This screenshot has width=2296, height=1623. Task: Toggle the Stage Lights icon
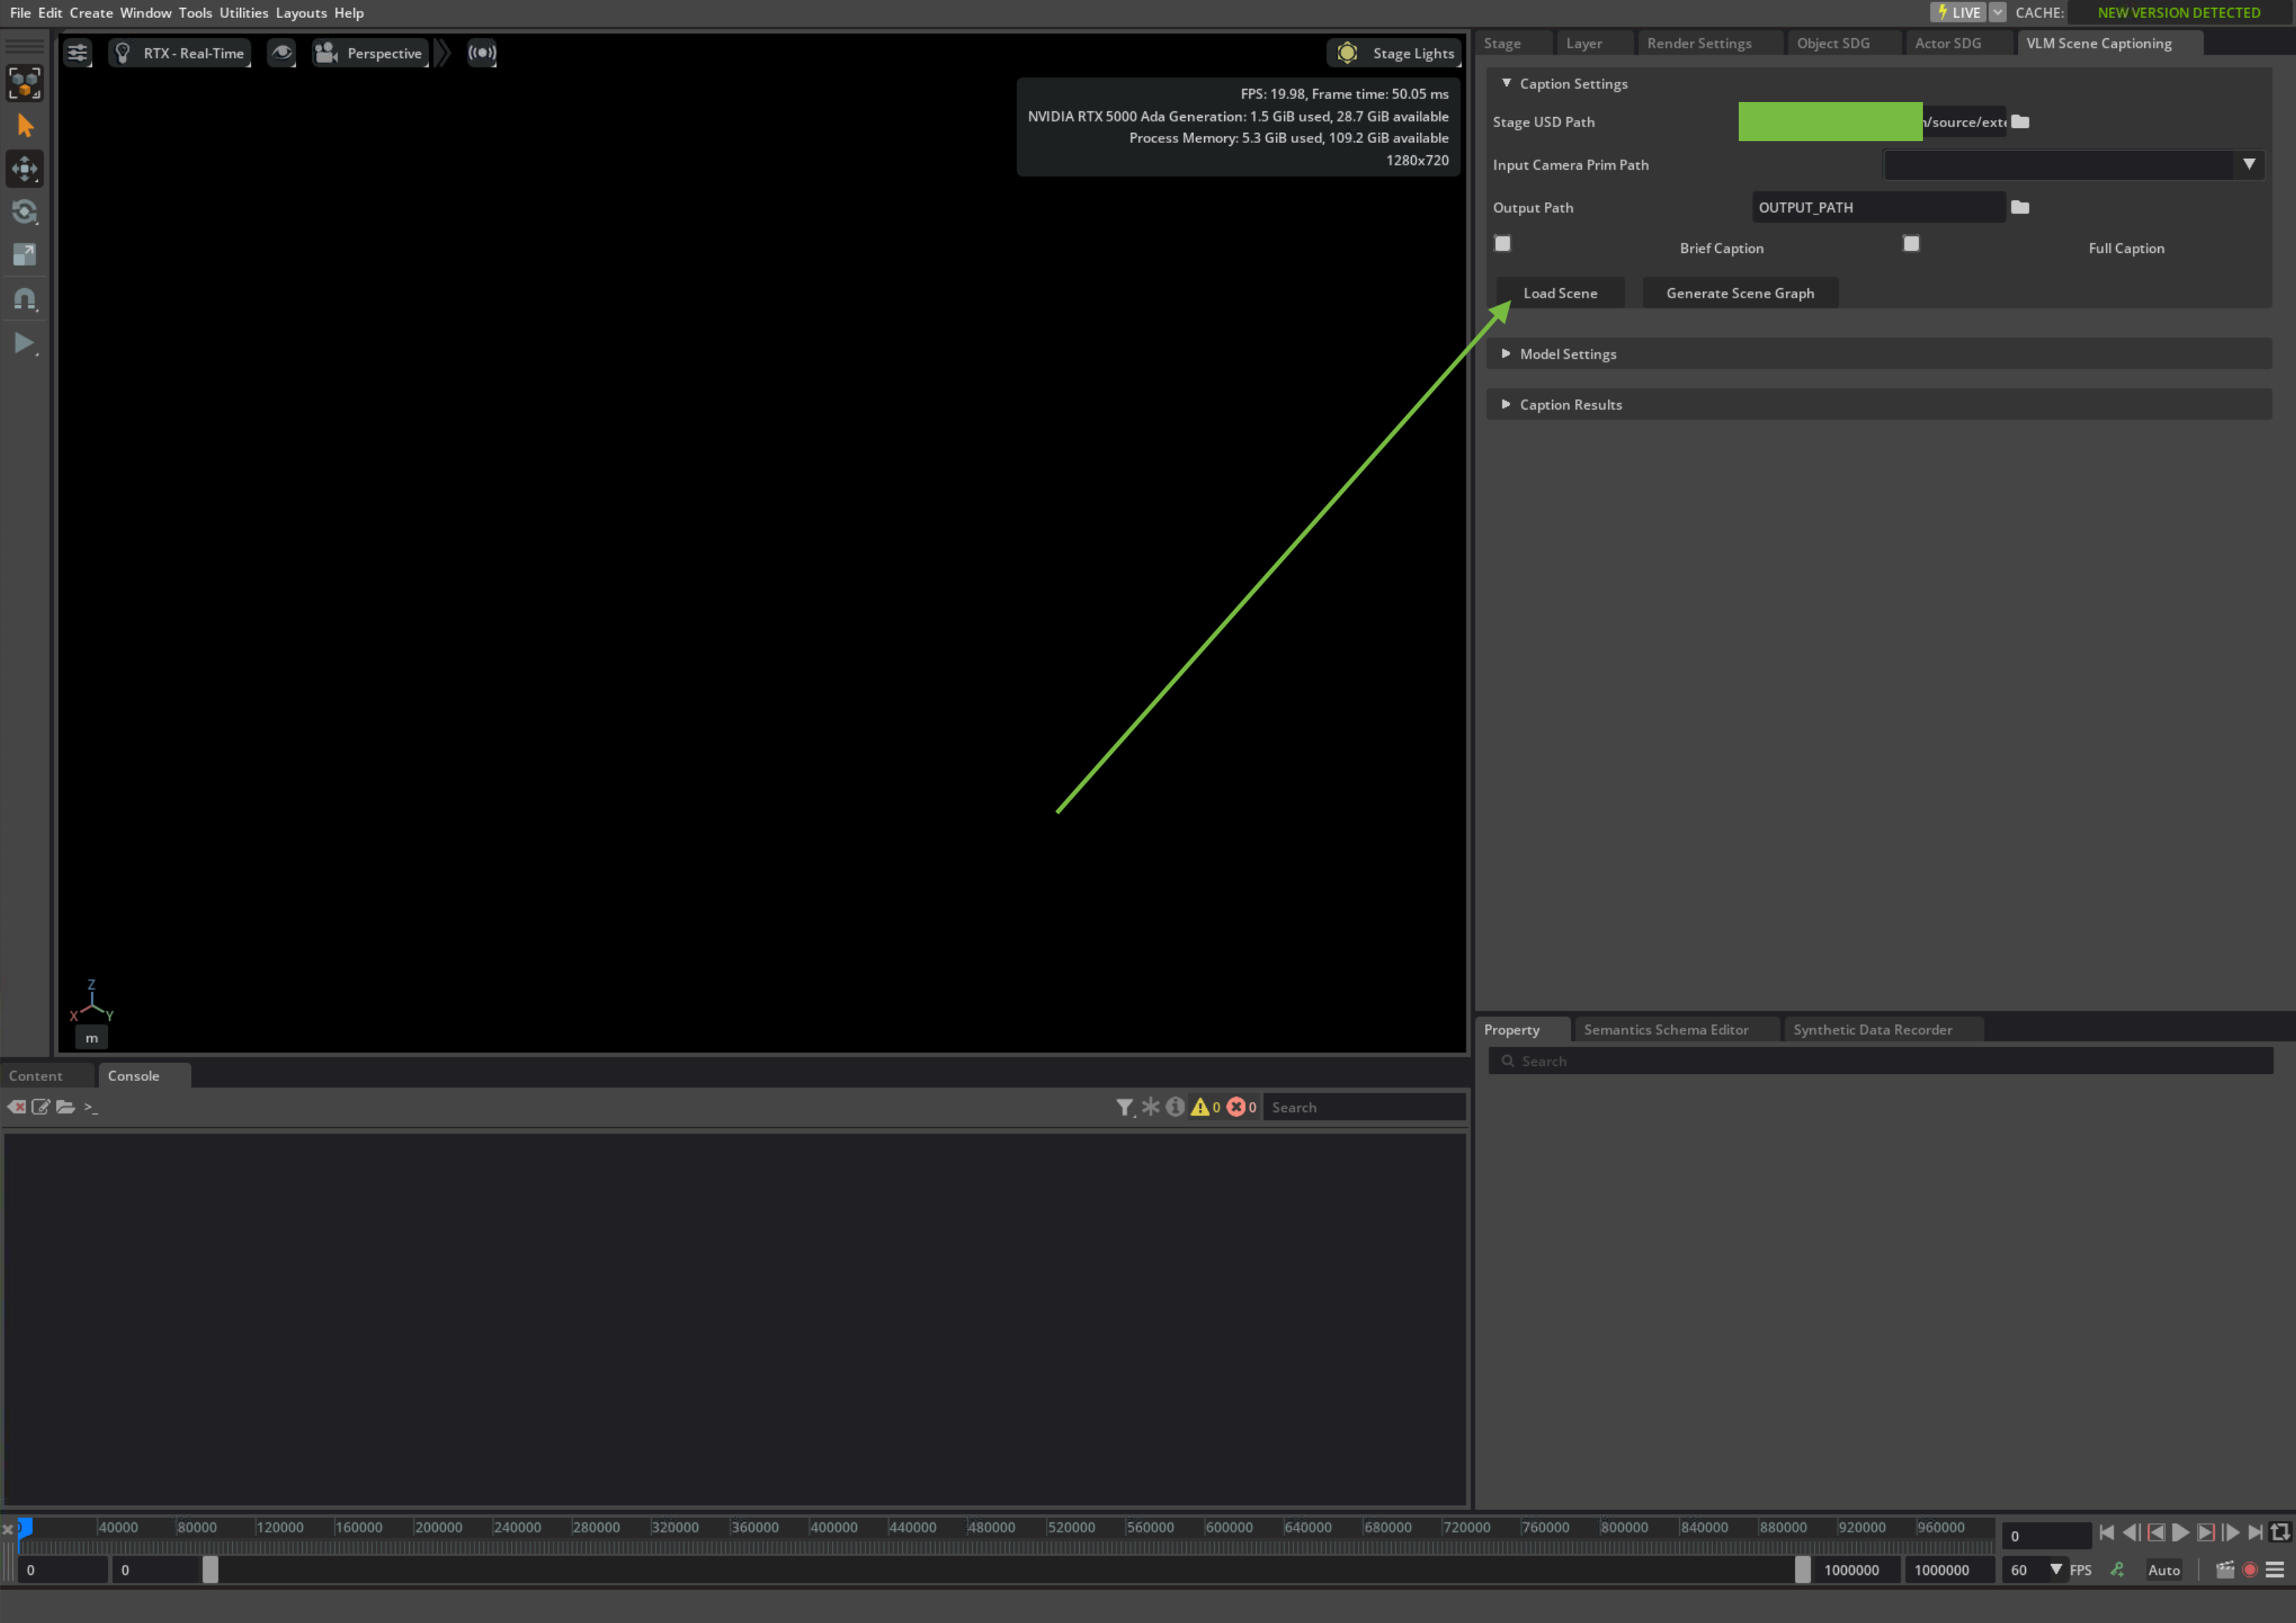coord(1347,52)
